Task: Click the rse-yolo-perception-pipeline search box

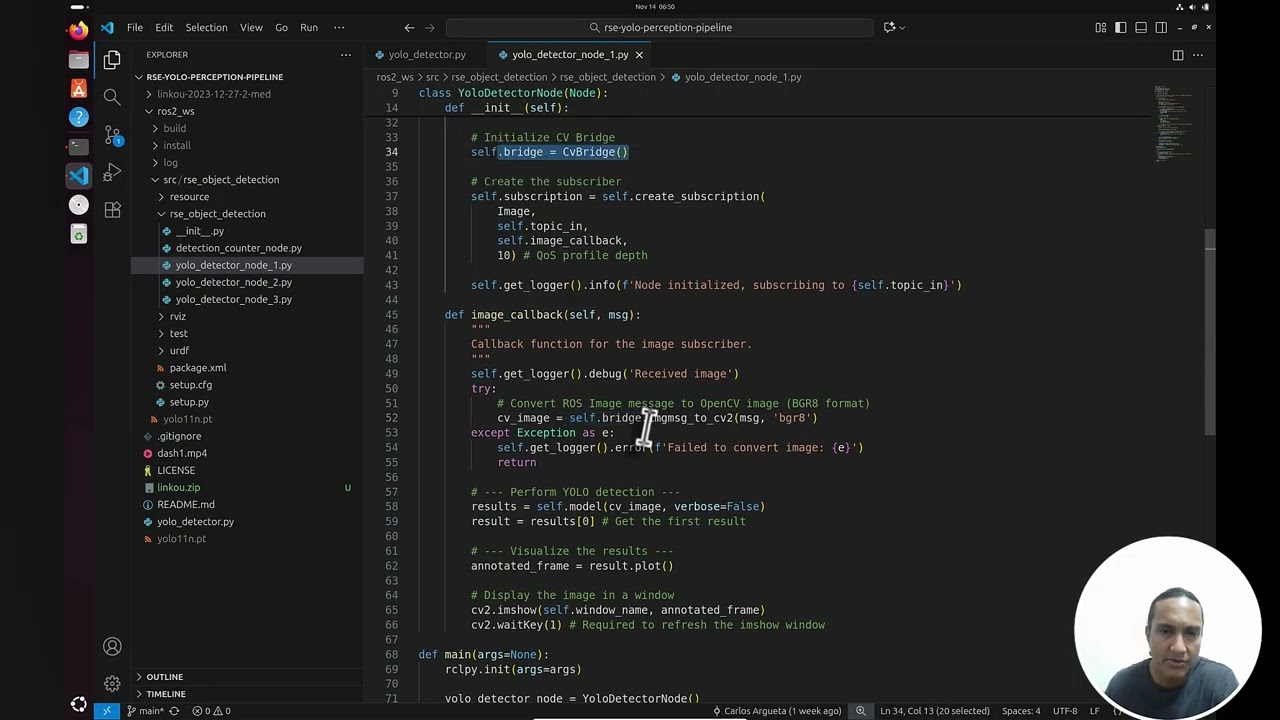Action: pyautogui.click(x=661, y=27)
